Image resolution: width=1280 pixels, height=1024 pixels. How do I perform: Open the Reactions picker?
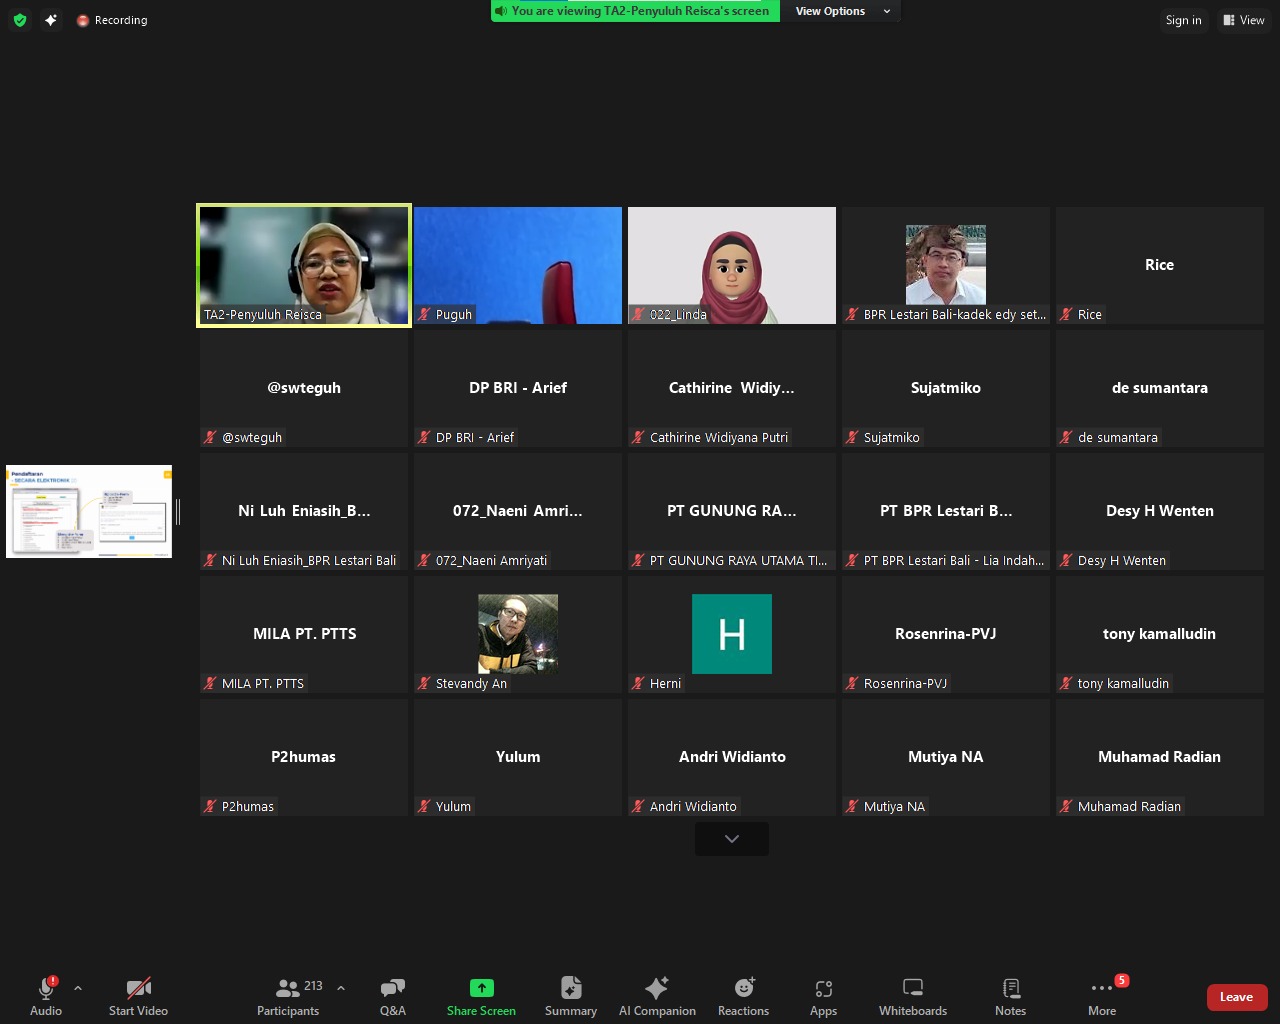click(743, 996)
